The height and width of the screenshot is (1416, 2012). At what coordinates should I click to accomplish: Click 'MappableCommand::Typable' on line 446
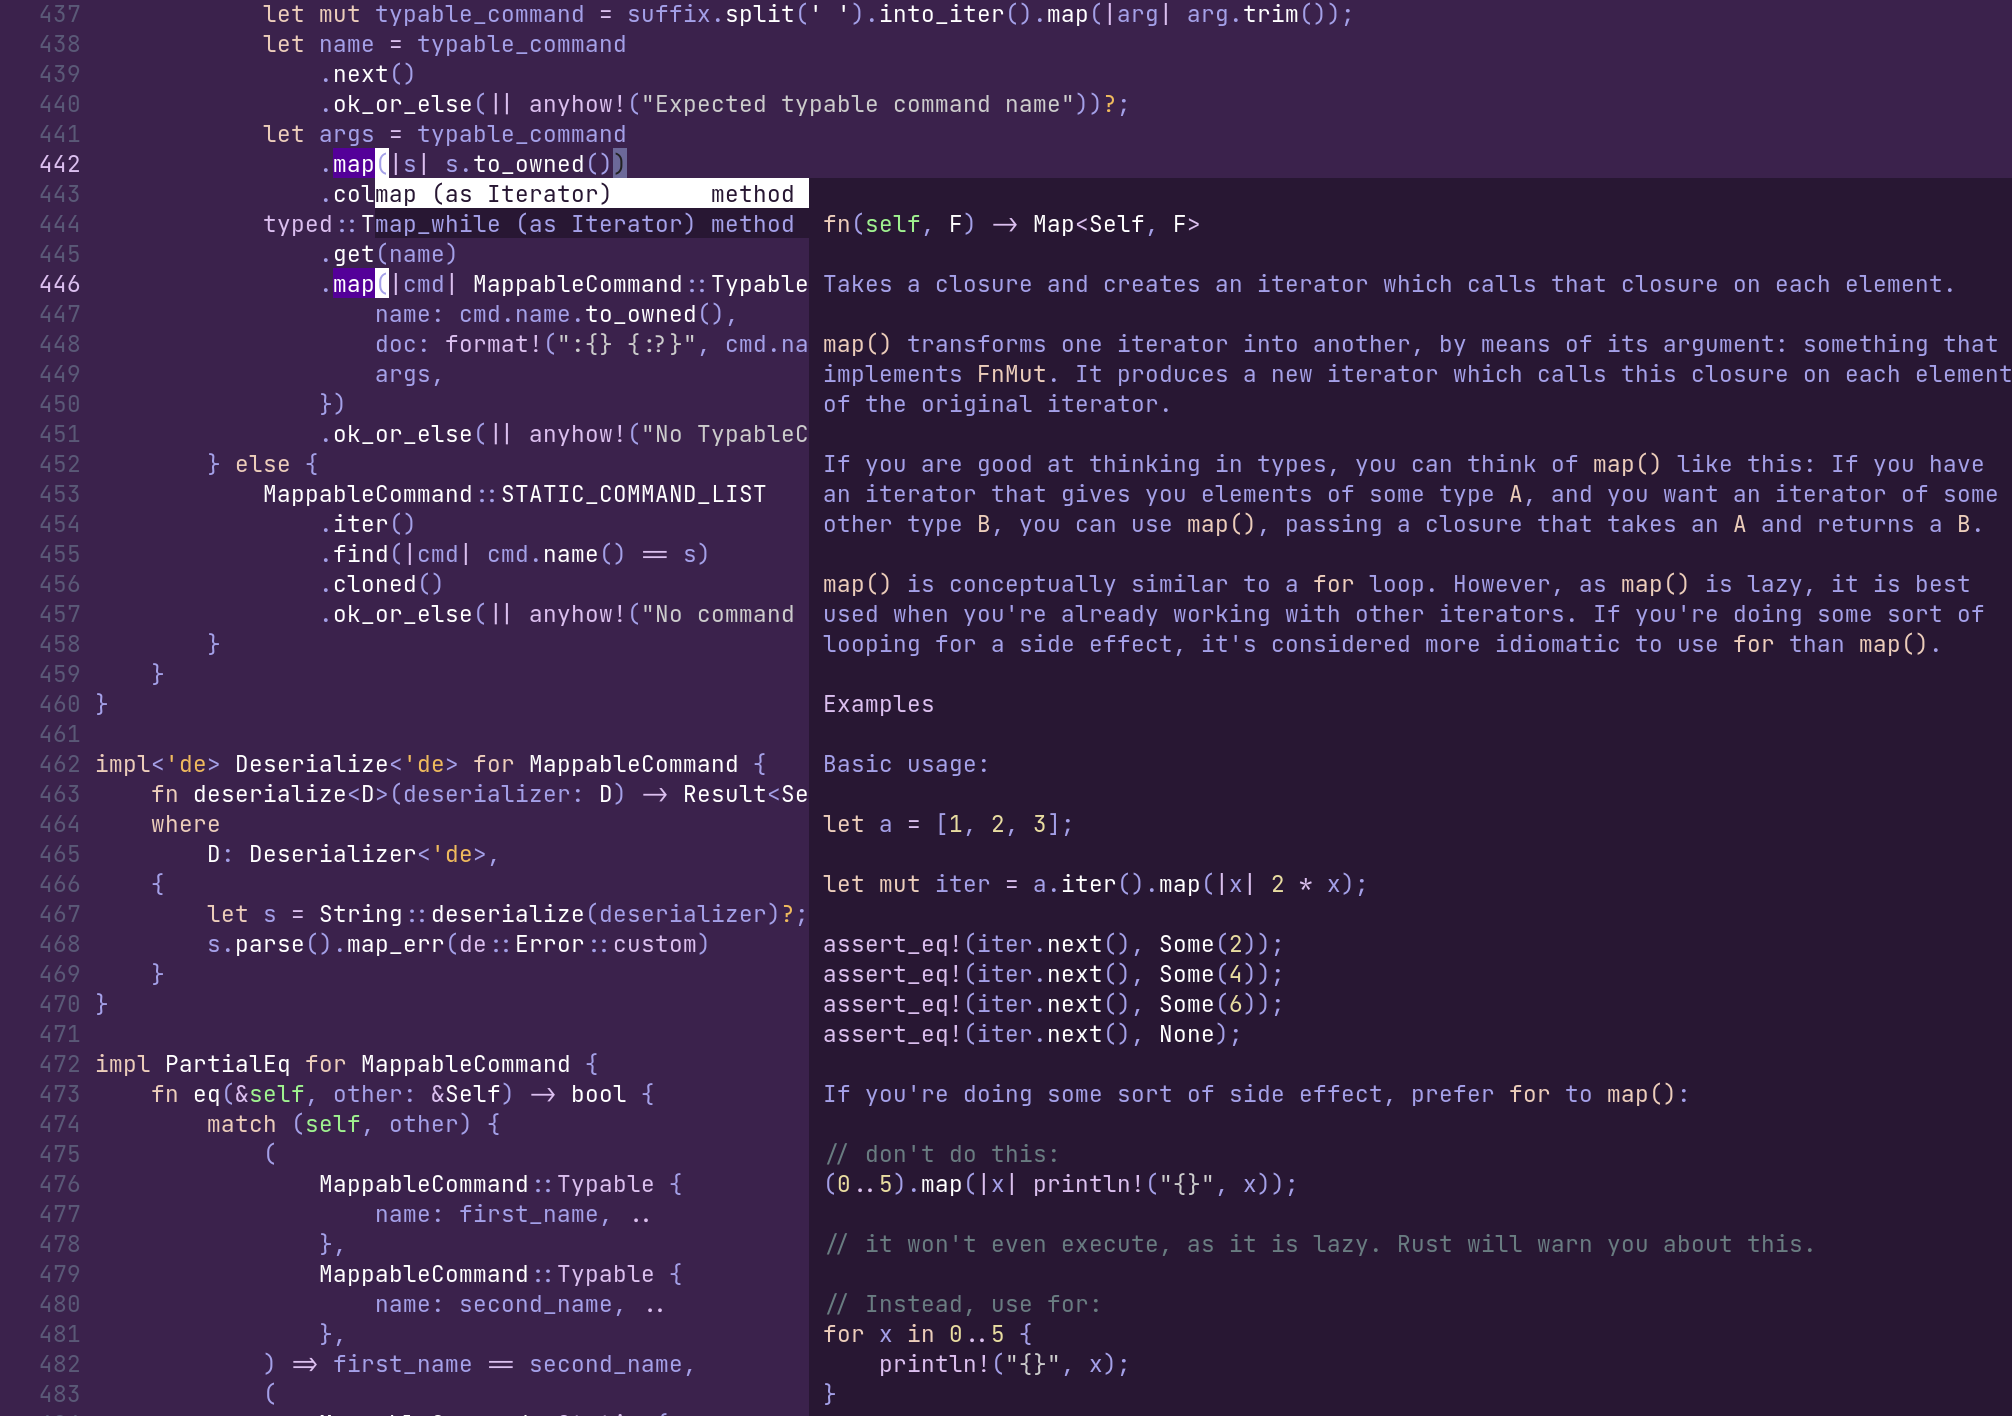click(x=640, y=284)
